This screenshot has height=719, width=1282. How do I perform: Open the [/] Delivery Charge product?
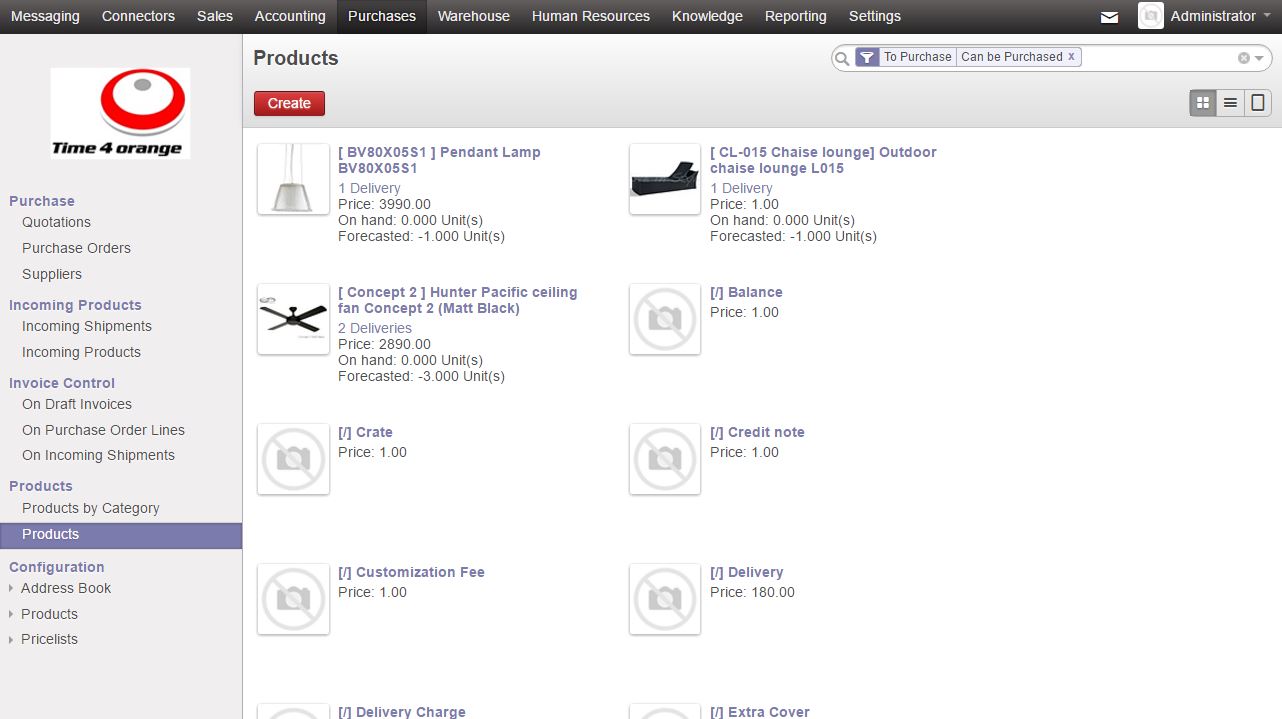pyautogui.click(x=402, y=712)
